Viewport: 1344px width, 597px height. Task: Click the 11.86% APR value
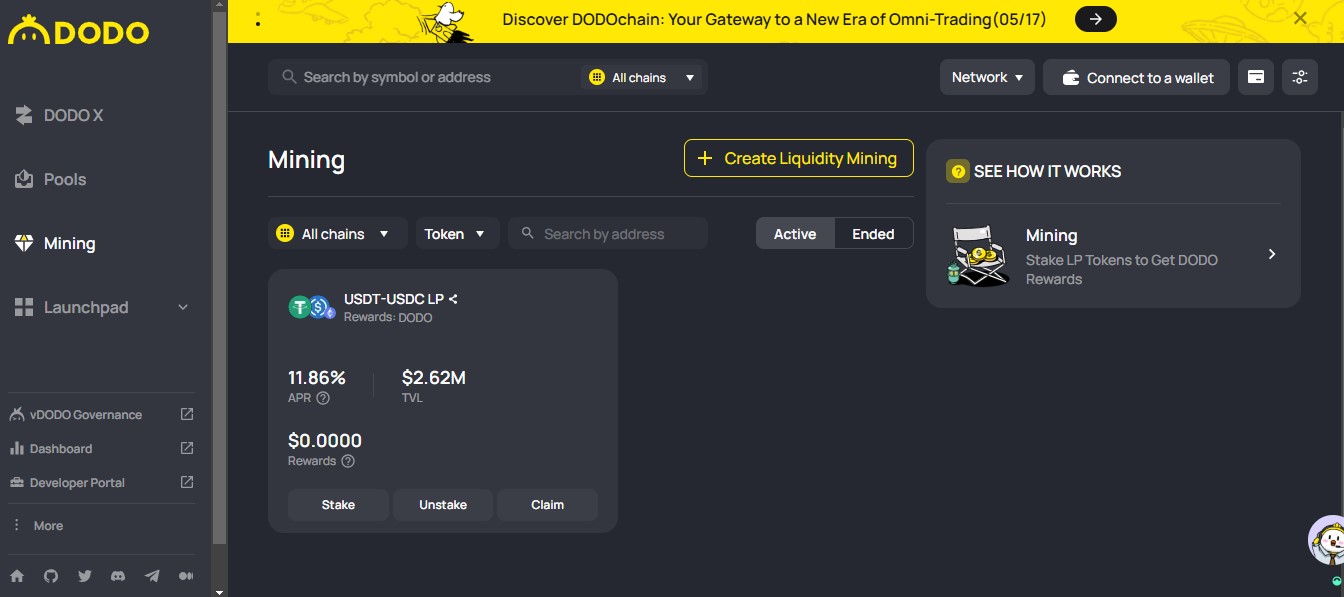(317, 377)
